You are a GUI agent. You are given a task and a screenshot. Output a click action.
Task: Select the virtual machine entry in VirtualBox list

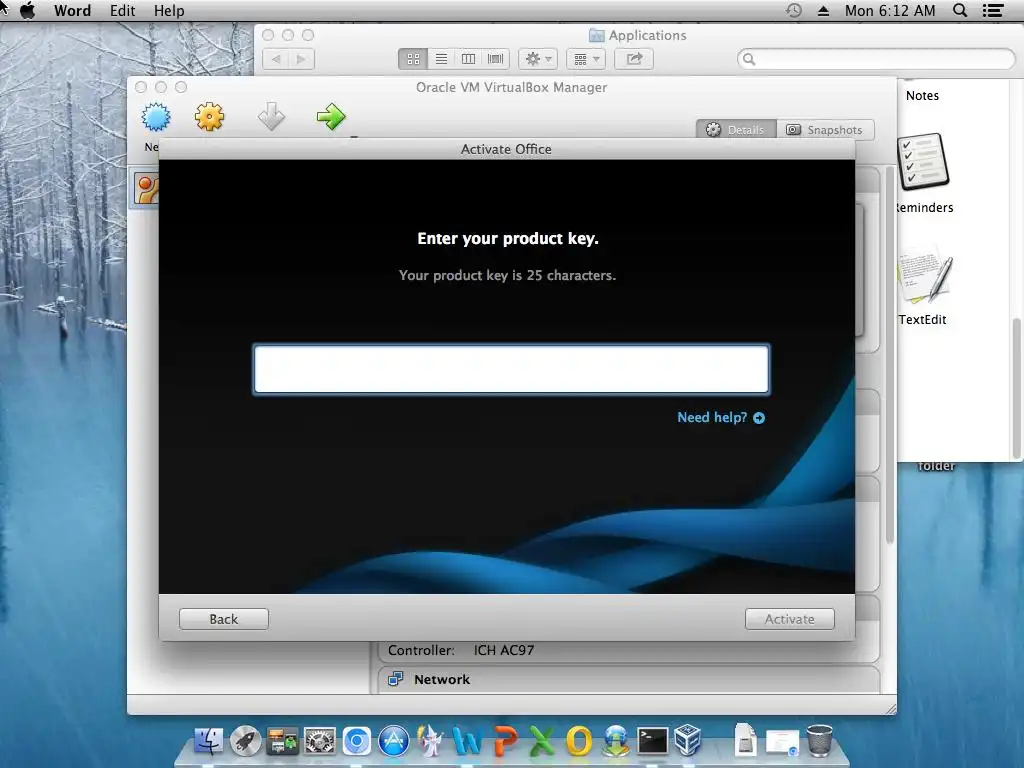(x=146, y=189)
